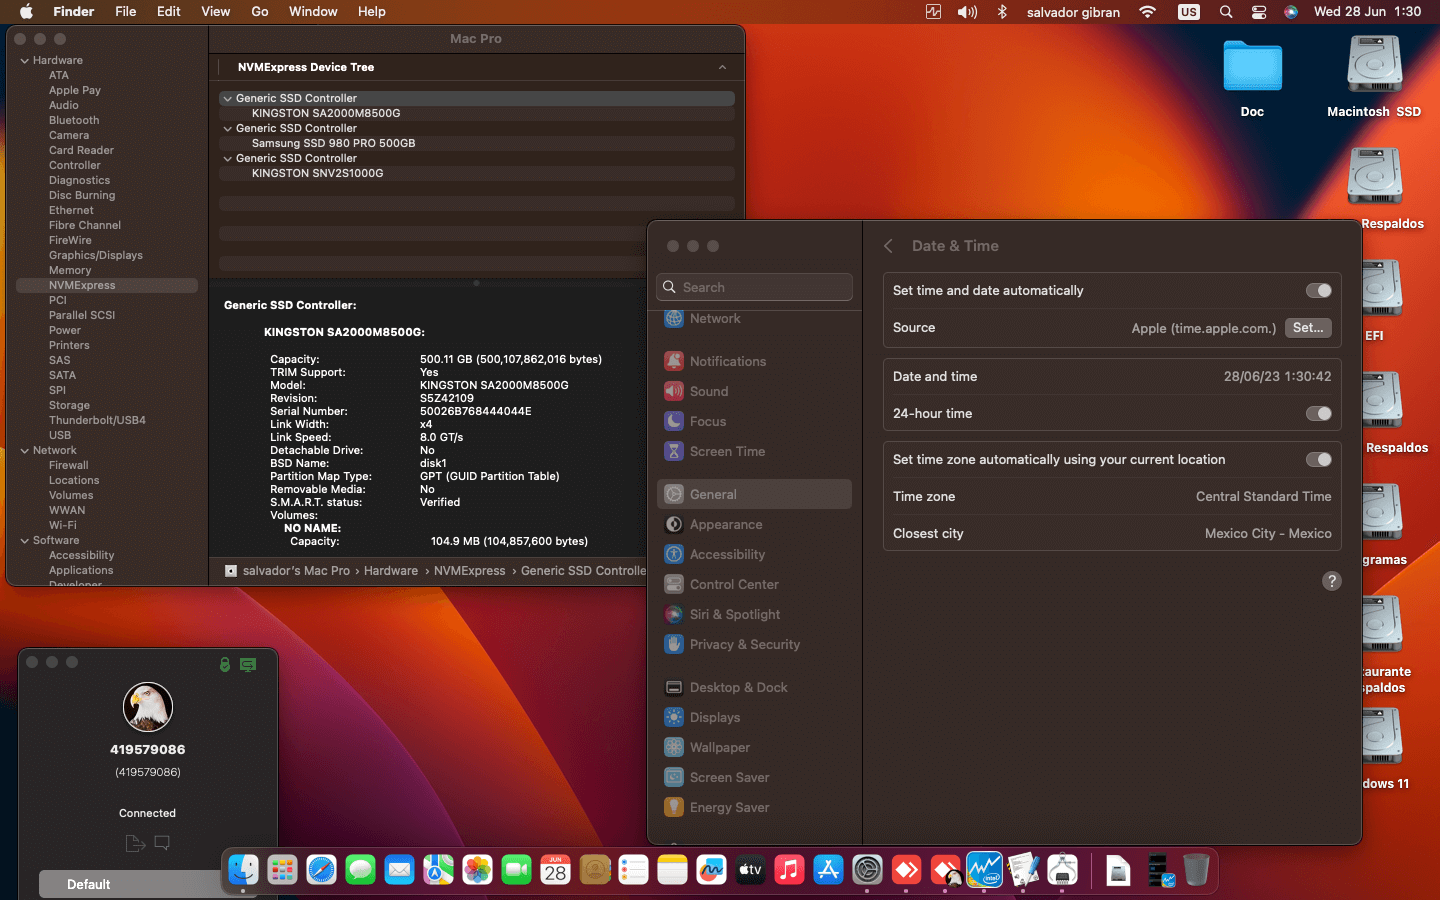Screen dimensions: 1440x900
Task: Open Screen Saver settings
Action: coord(755,777)
